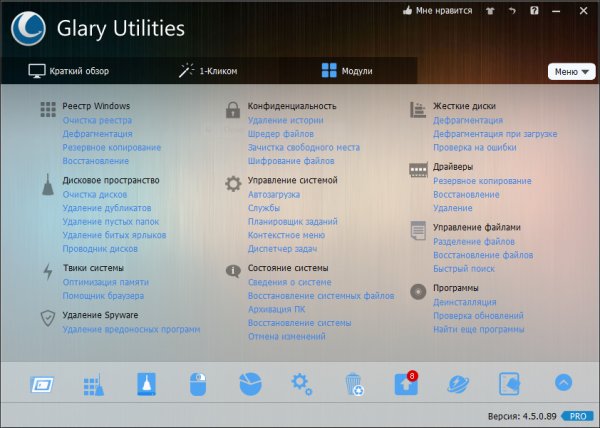This screenshot has width=600, height=428.
Task: Click the Glary Utilities moon logo
Action: pos(28,29)
